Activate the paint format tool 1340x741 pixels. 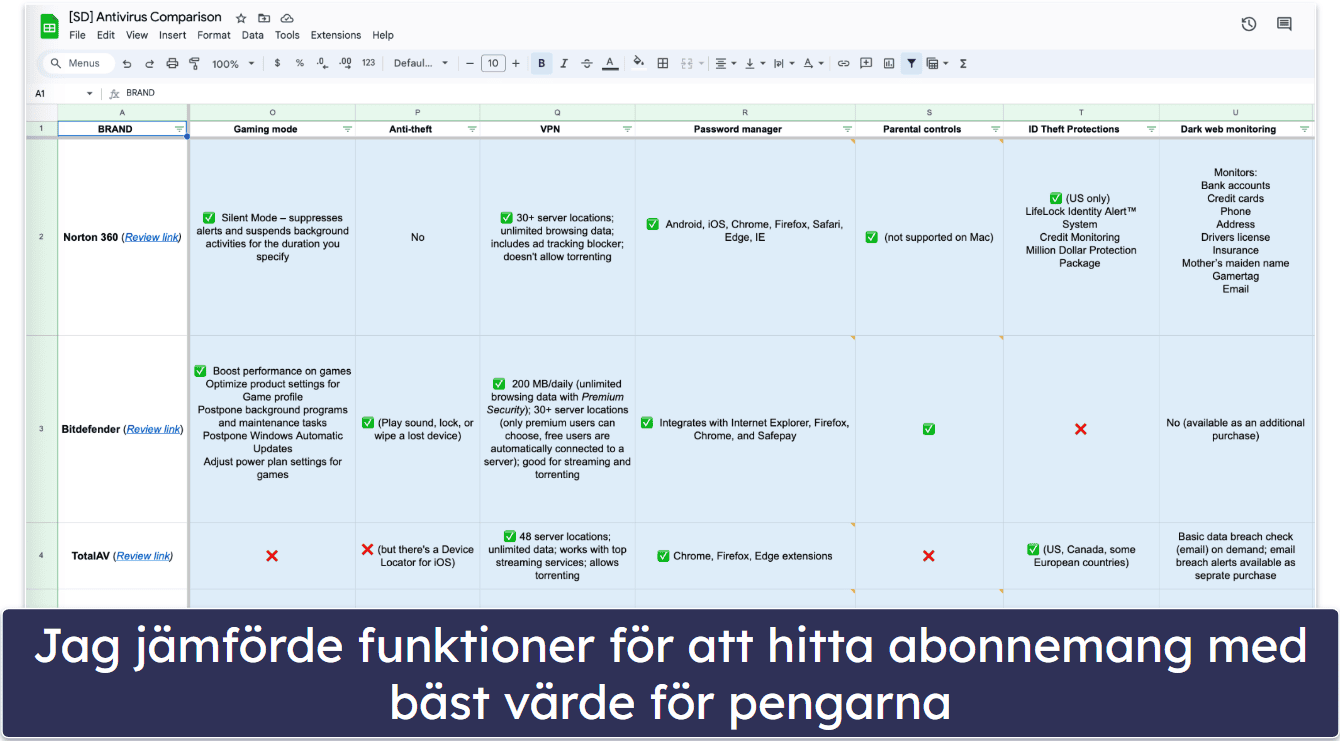point(194,63)
